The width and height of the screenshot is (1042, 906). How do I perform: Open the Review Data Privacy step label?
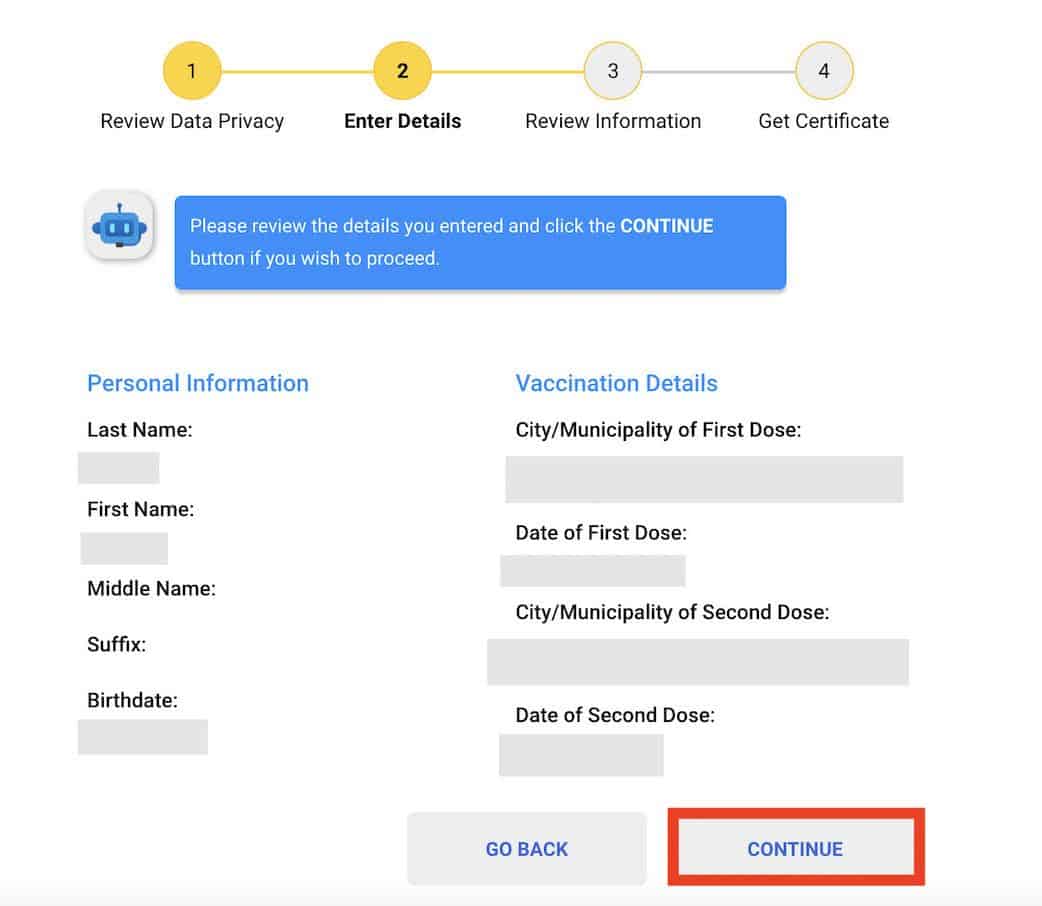click(x=192, y=121)
